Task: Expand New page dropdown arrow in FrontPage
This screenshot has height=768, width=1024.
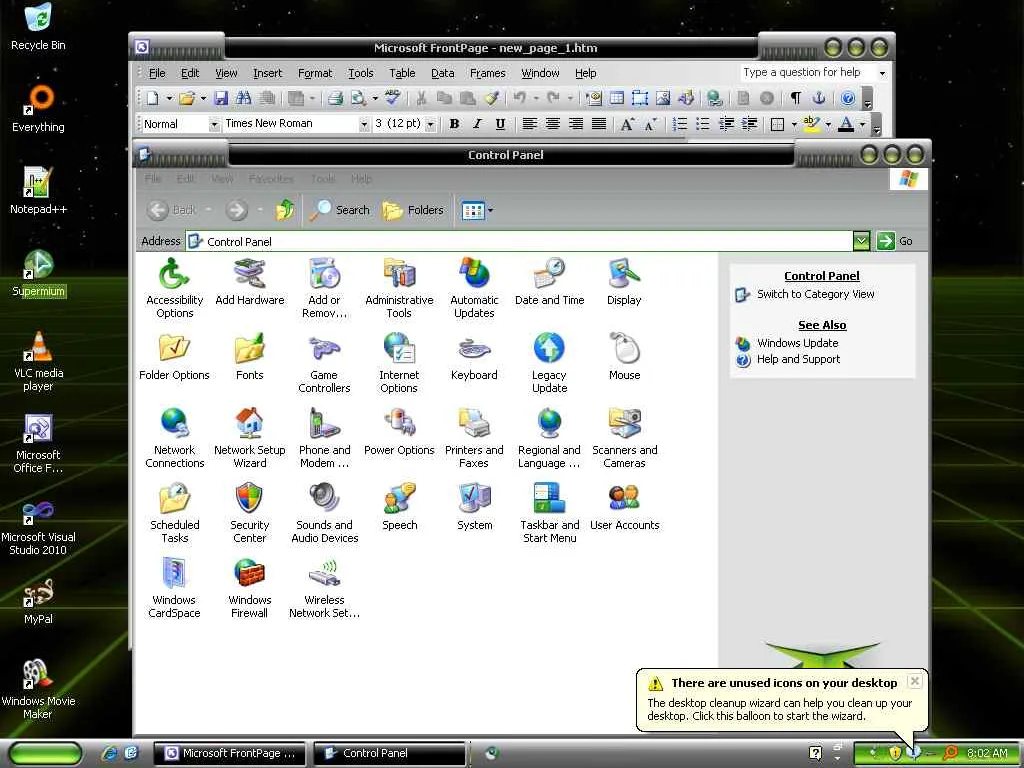Action: (169, 99)
